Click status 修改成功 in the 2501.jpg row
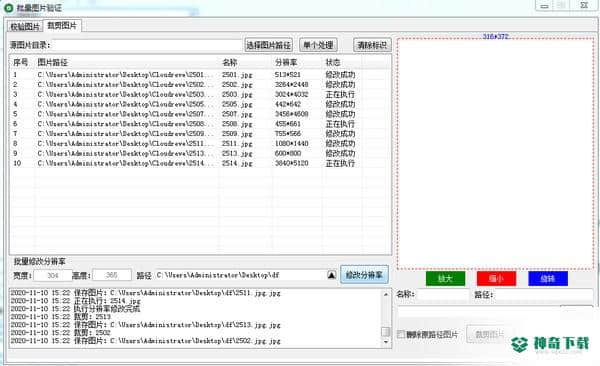Viewport: 600px width, 366px height. pos(340,75)
